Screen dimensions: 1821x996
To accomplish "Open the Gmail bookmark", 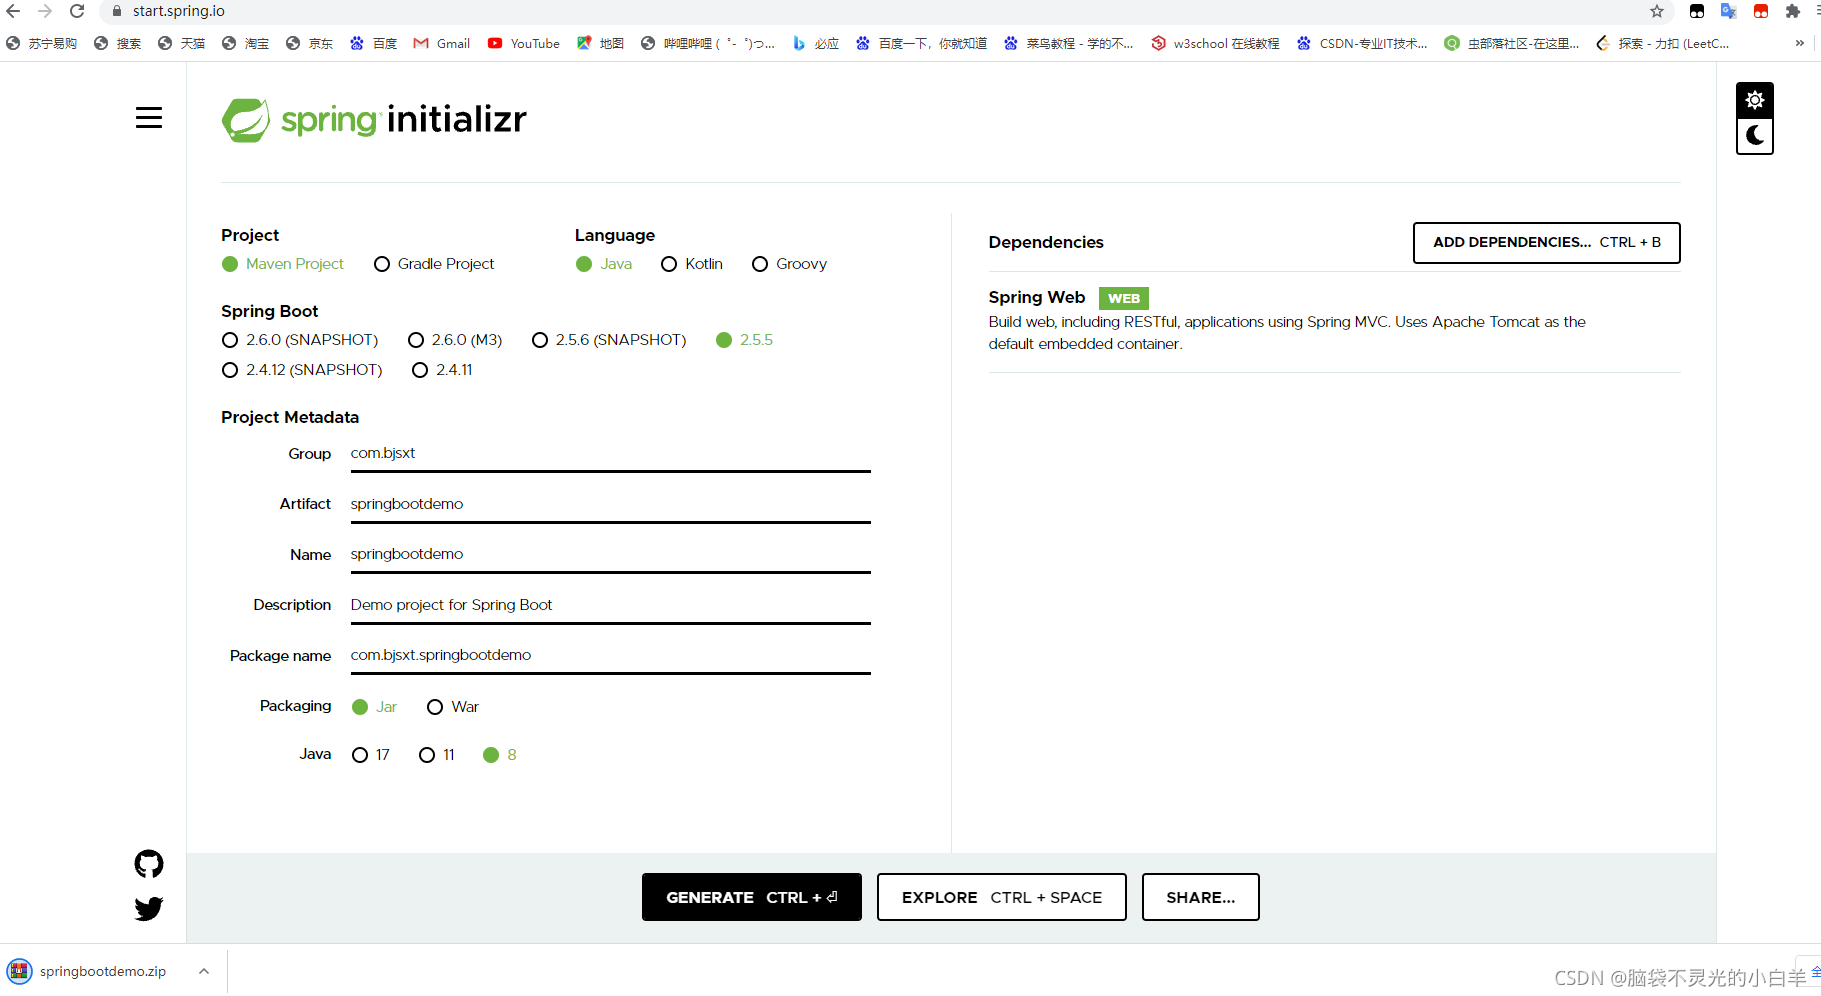I will [442, 43].
